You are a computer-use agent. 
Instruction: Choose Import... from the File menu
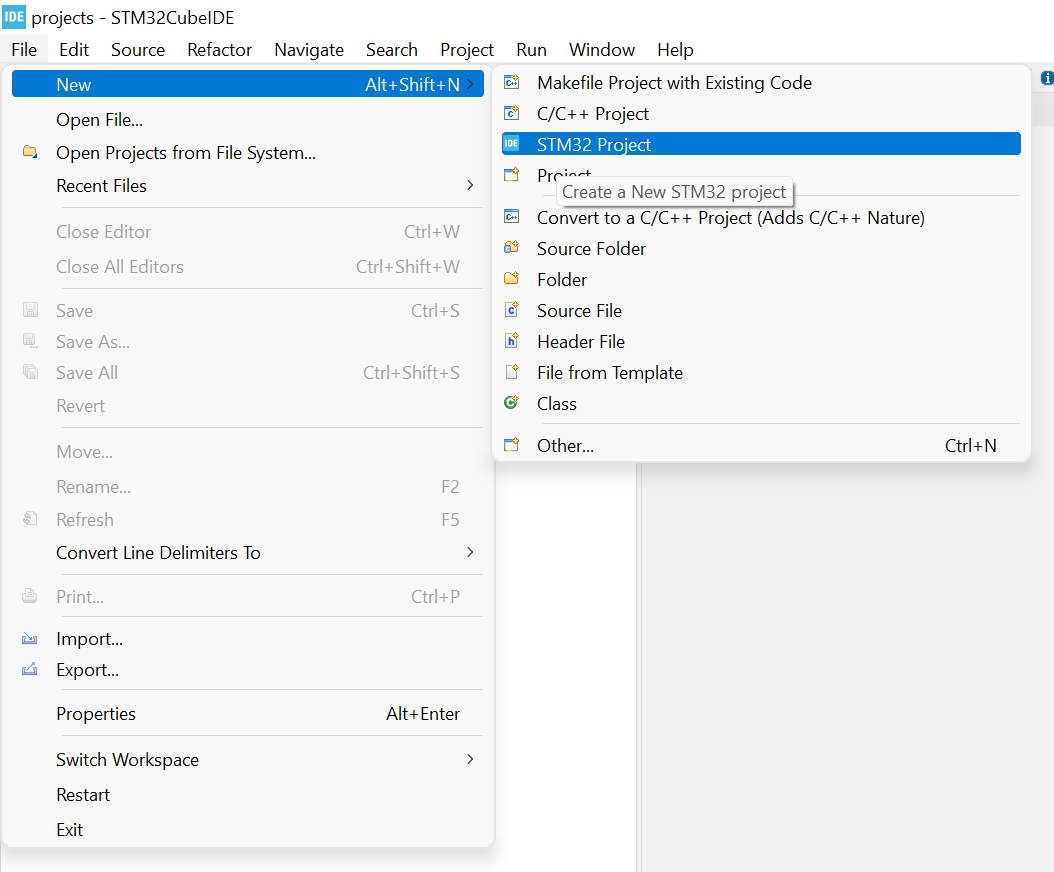point(247,639)
